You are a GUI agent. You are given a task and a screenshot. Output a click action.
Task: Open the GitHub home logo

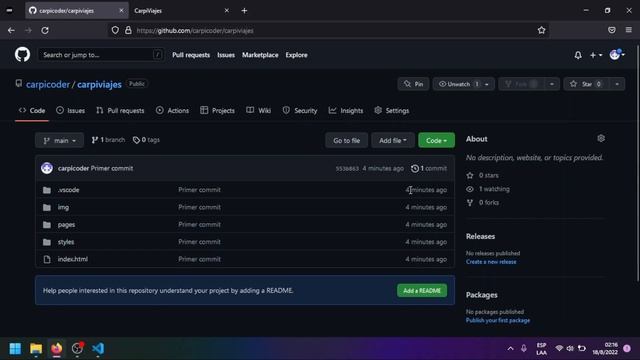22,55
